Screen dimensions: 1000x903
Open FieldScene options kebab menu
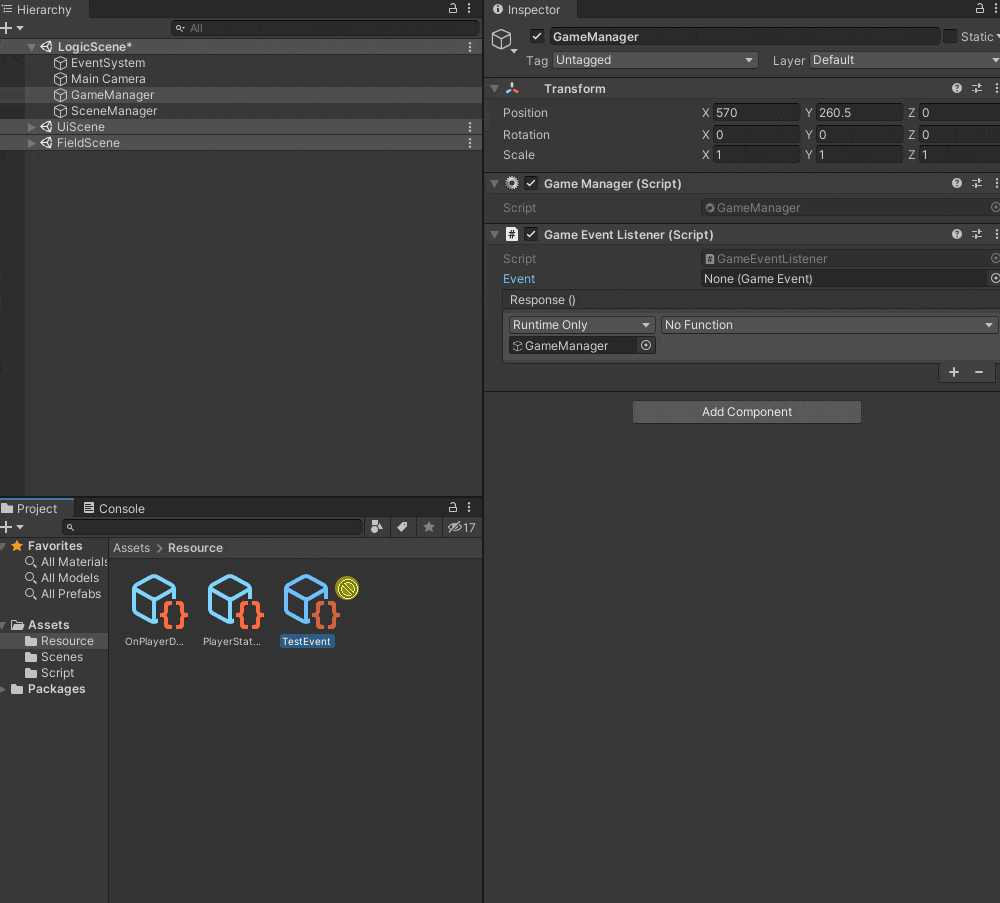click(470, 143)
